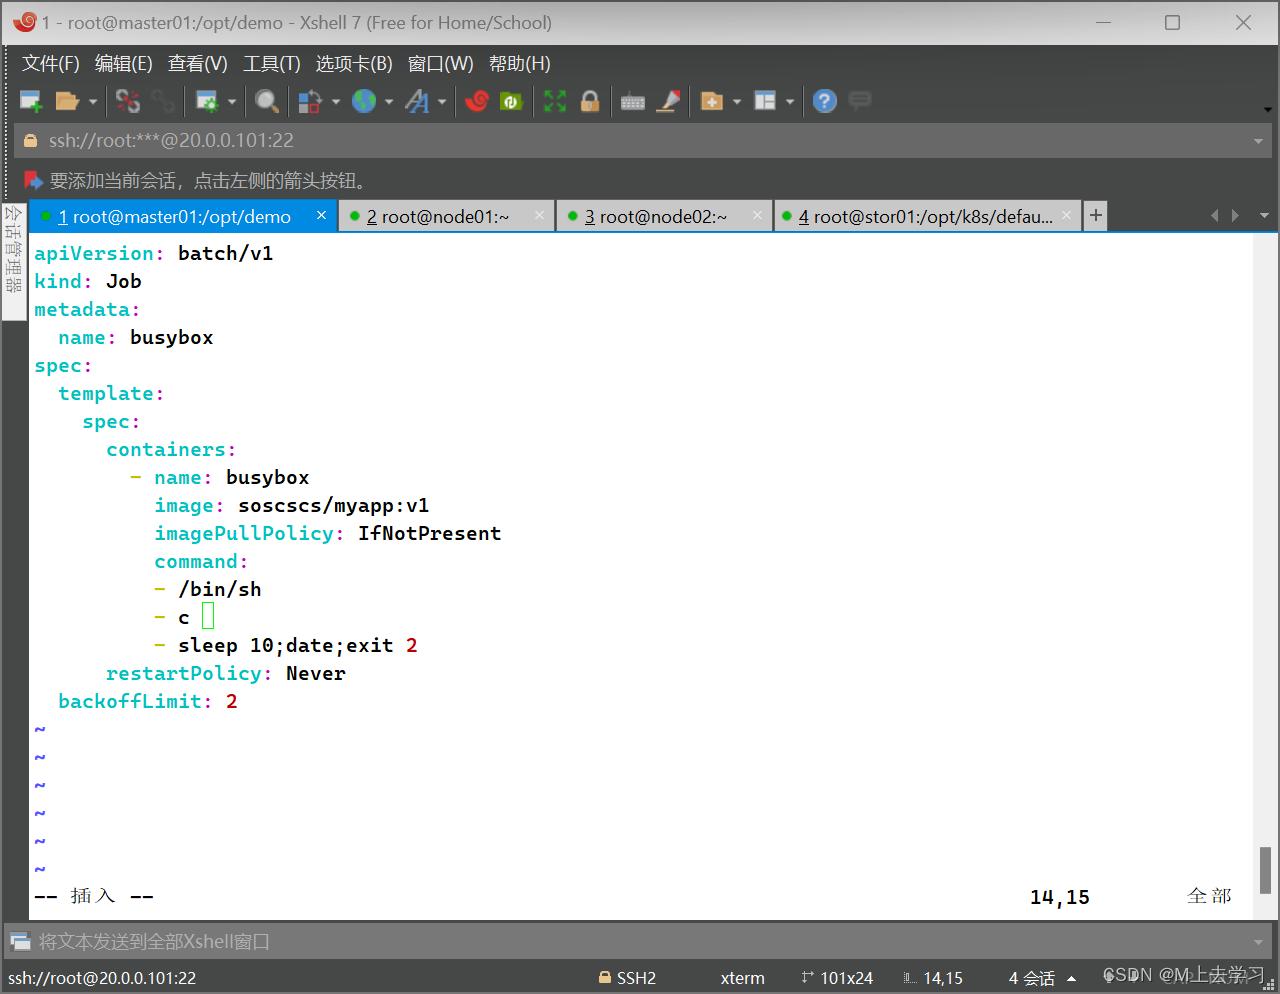Open the 选项卡(B) menu
Viewport: 1280px width, 994px height.
pos(354,64)
